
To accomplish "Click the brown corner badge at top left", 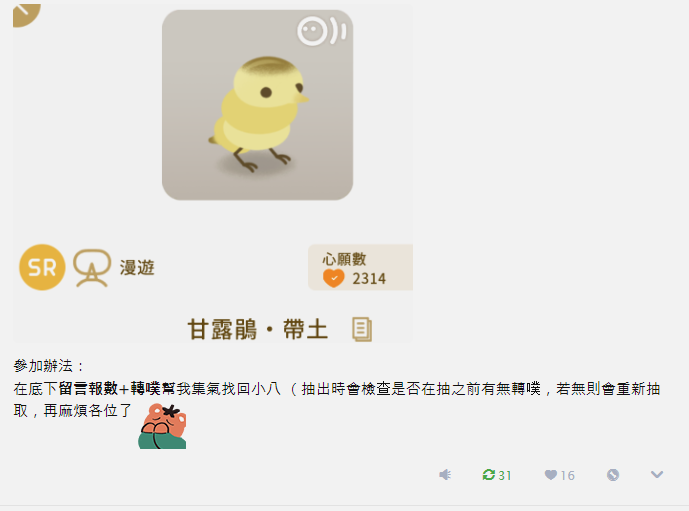I will tap(26, 15).
